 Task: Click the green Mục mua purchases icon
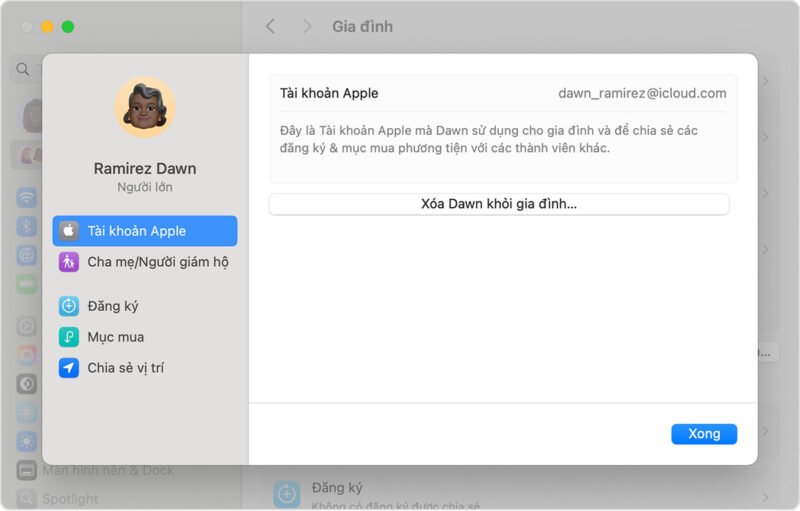(68, 337)
